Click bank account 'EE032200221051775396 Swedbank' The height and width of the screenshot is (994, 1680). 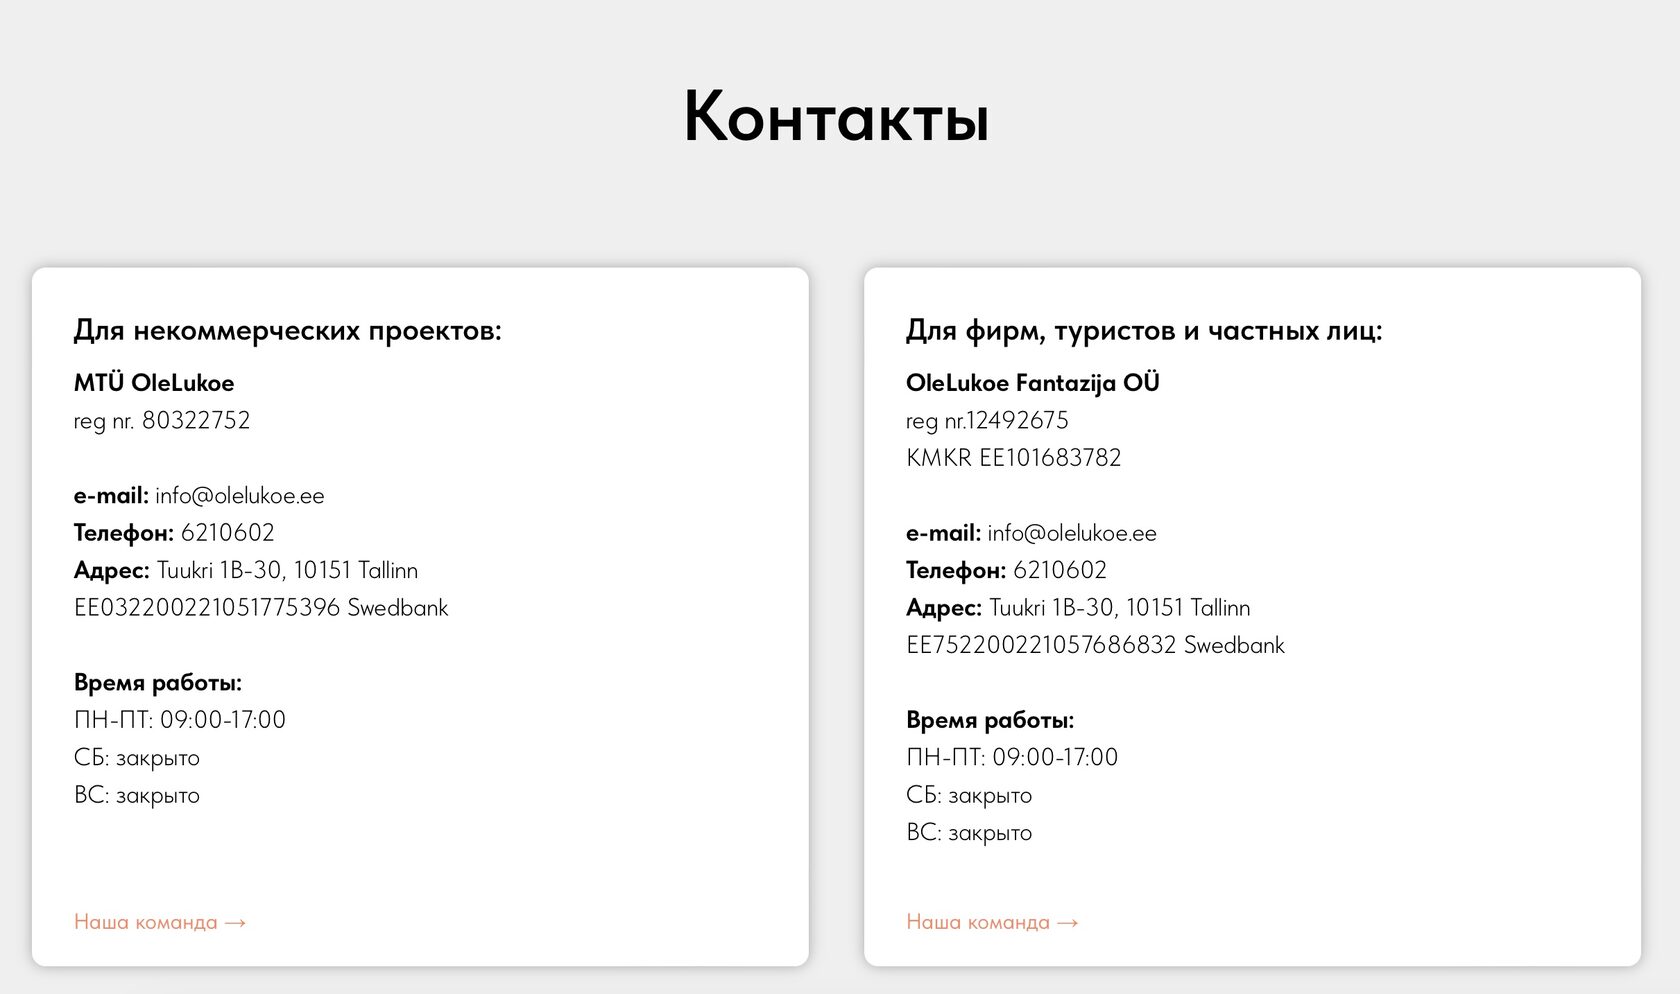coord(261,608)
